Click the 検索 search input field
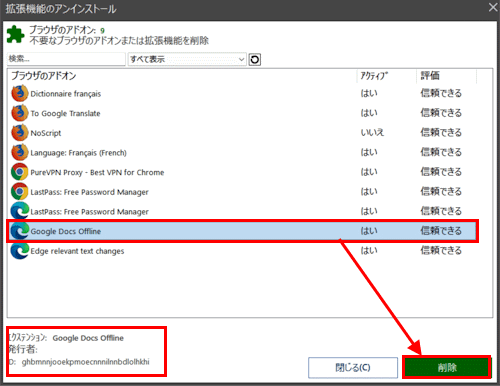The height and width of the screenshot is (386, 500). pyautogui.click(x=66, y=59)
